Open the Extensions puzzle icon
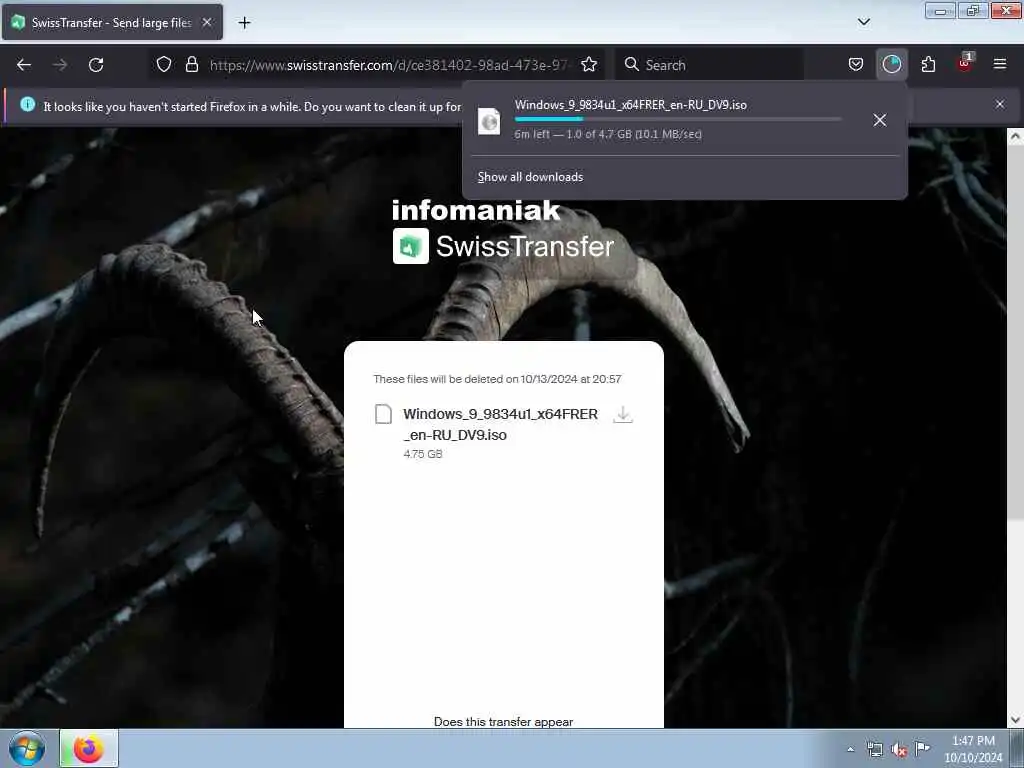 coord(928,65)
